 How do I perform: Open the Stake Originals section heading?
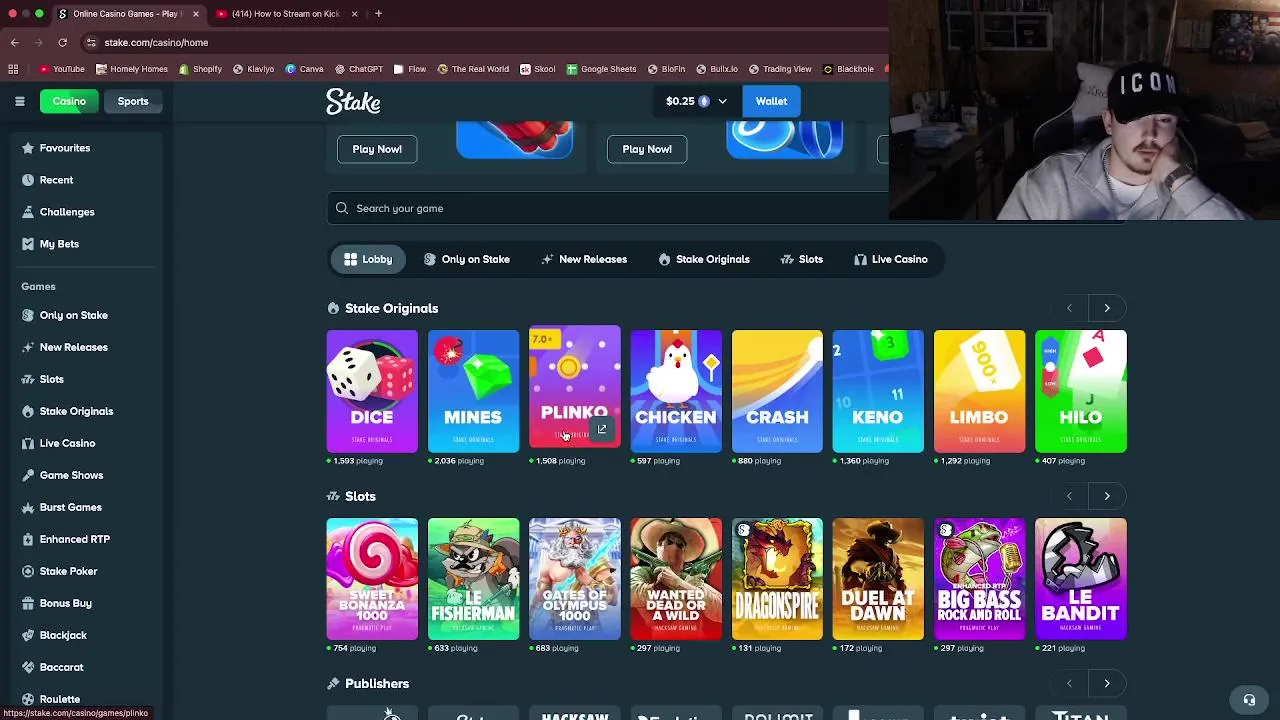tap(391, 308)
